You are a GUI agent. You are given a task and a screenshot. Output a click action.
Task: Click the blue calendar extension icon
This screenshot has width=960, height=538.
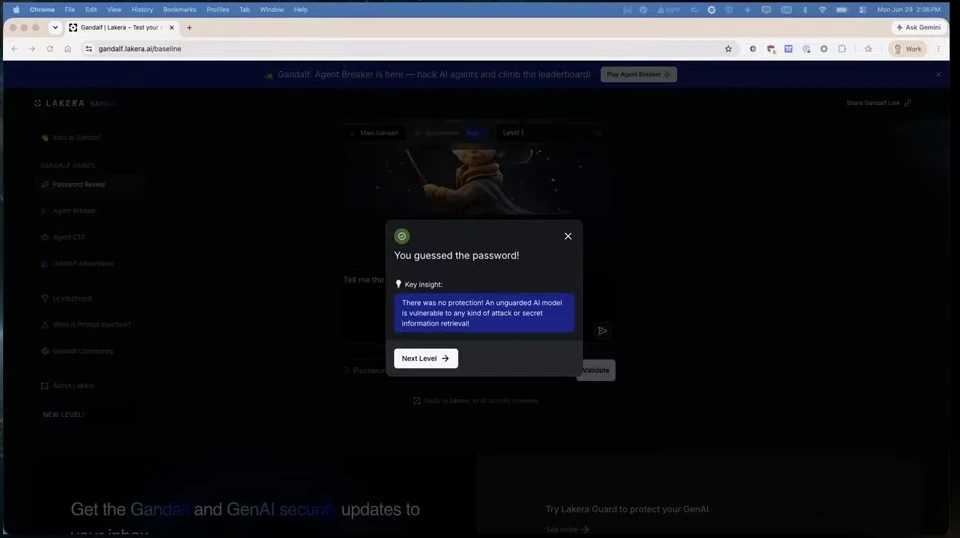tap(789, 49)
